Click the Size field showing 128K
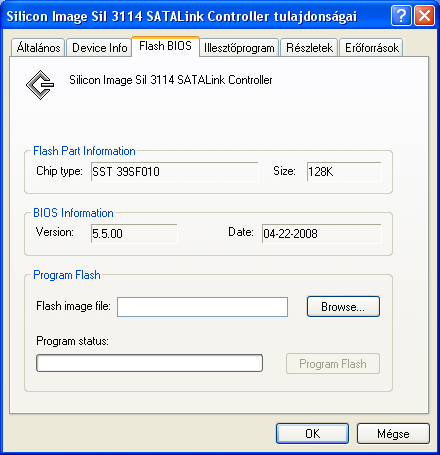This screenshot has height=455, width=440. point(344,172)
